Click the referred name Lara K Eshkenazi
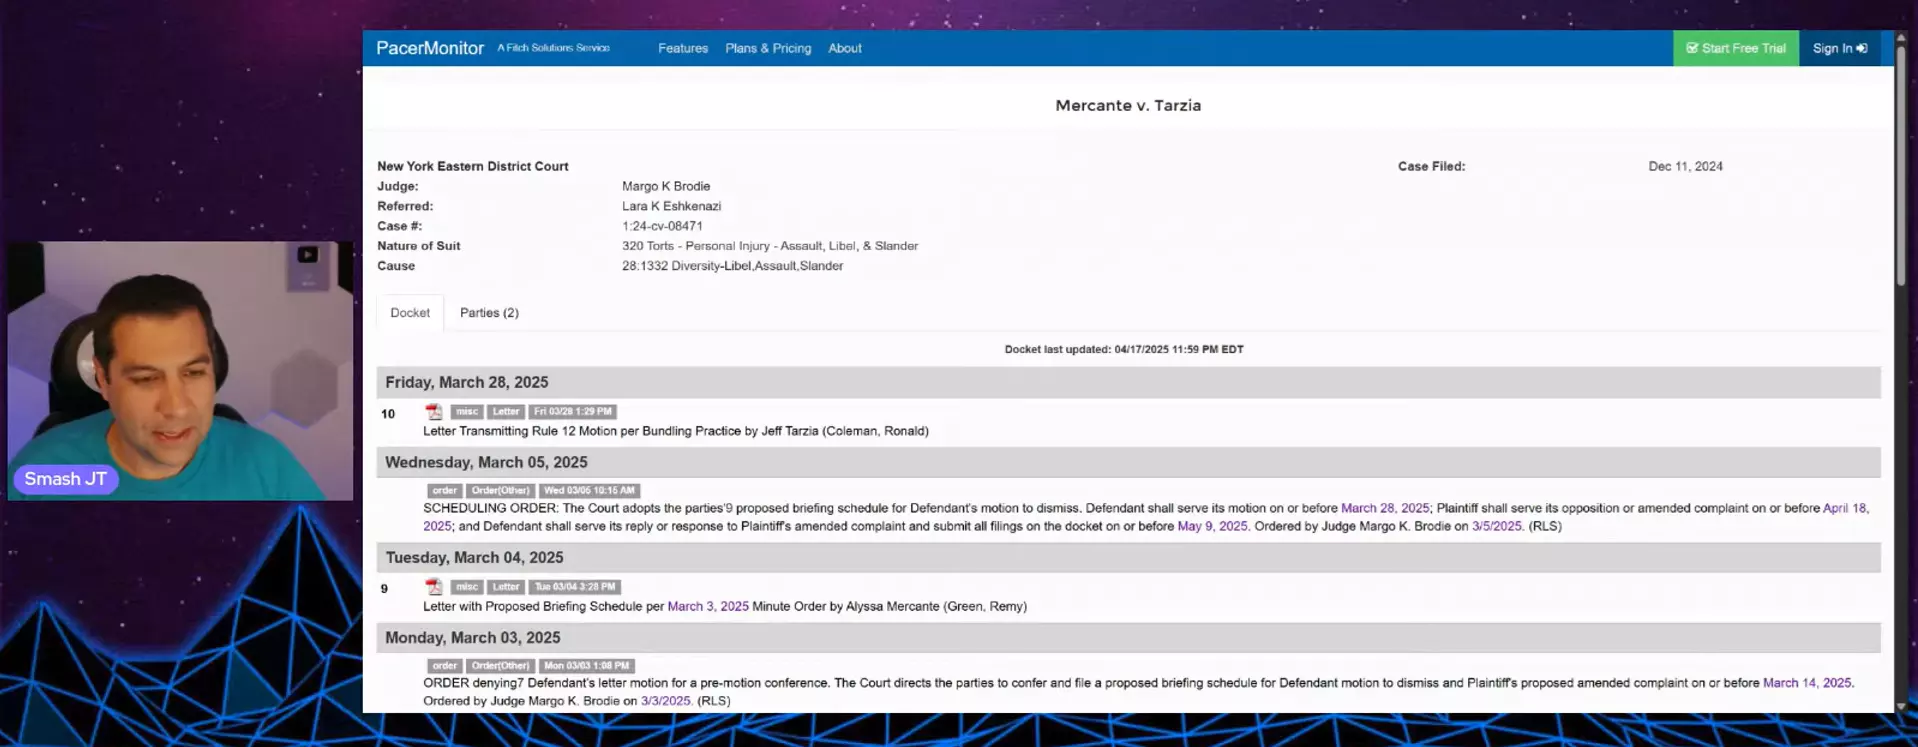This screenshot has width=1918, height=747. click(671, 206)
